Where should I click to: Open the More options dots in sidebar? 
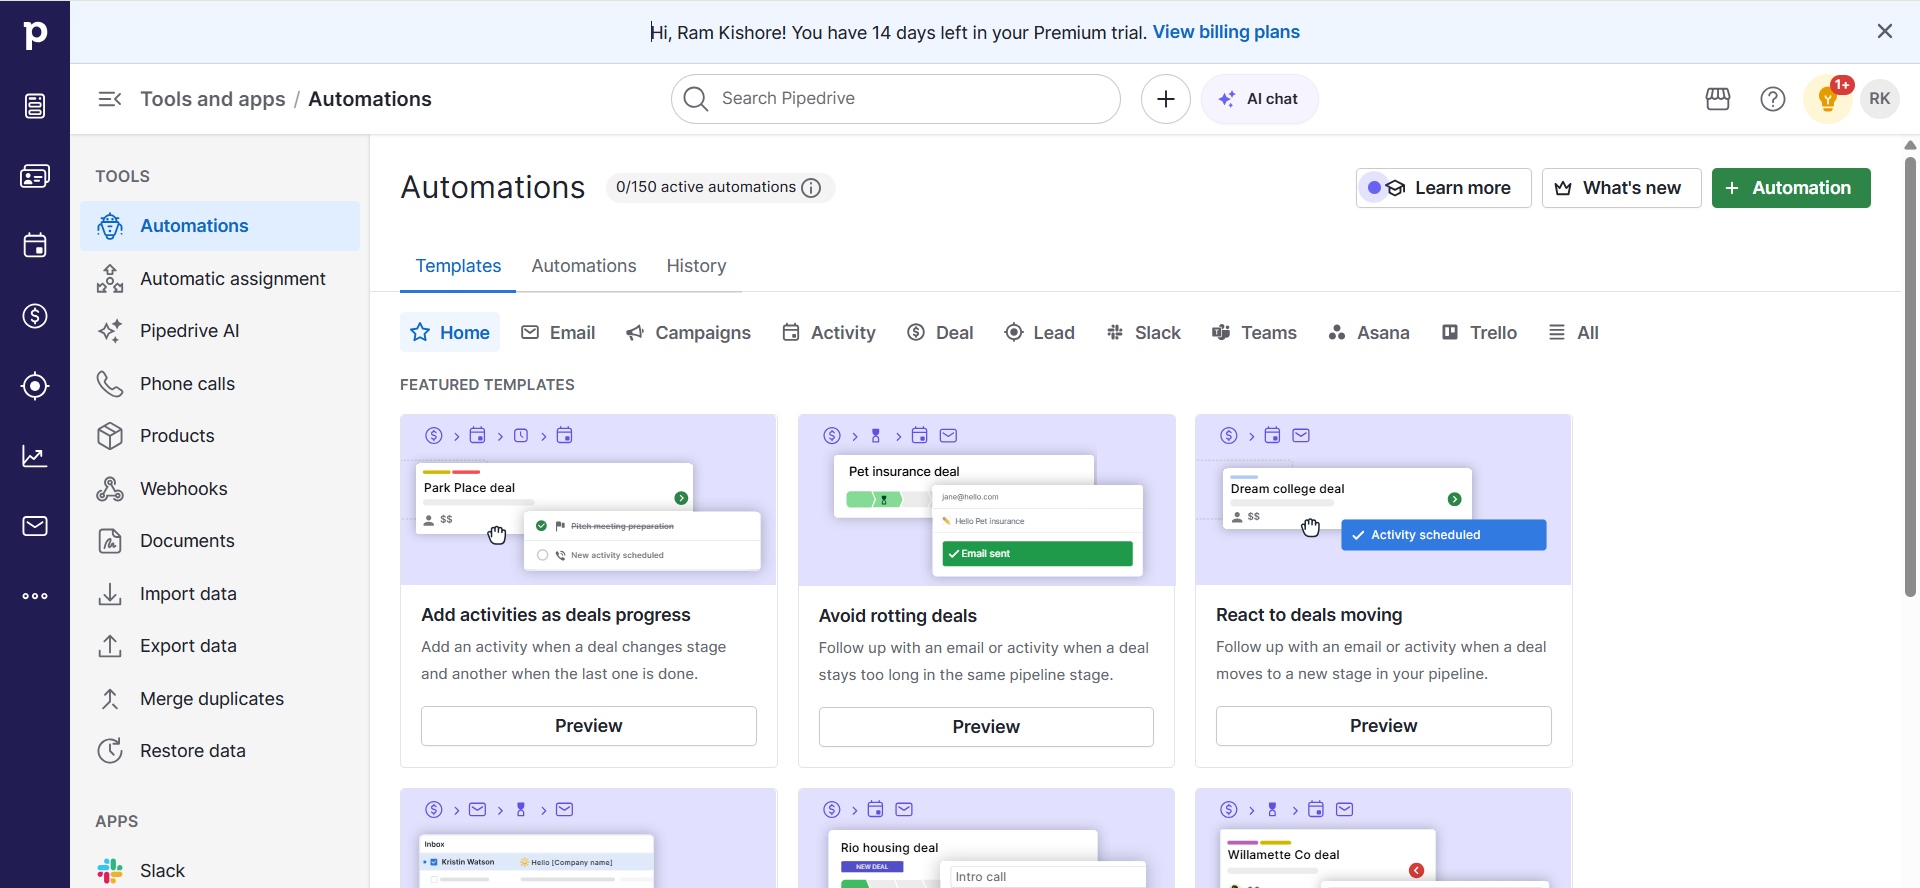(x=35, y=596)
